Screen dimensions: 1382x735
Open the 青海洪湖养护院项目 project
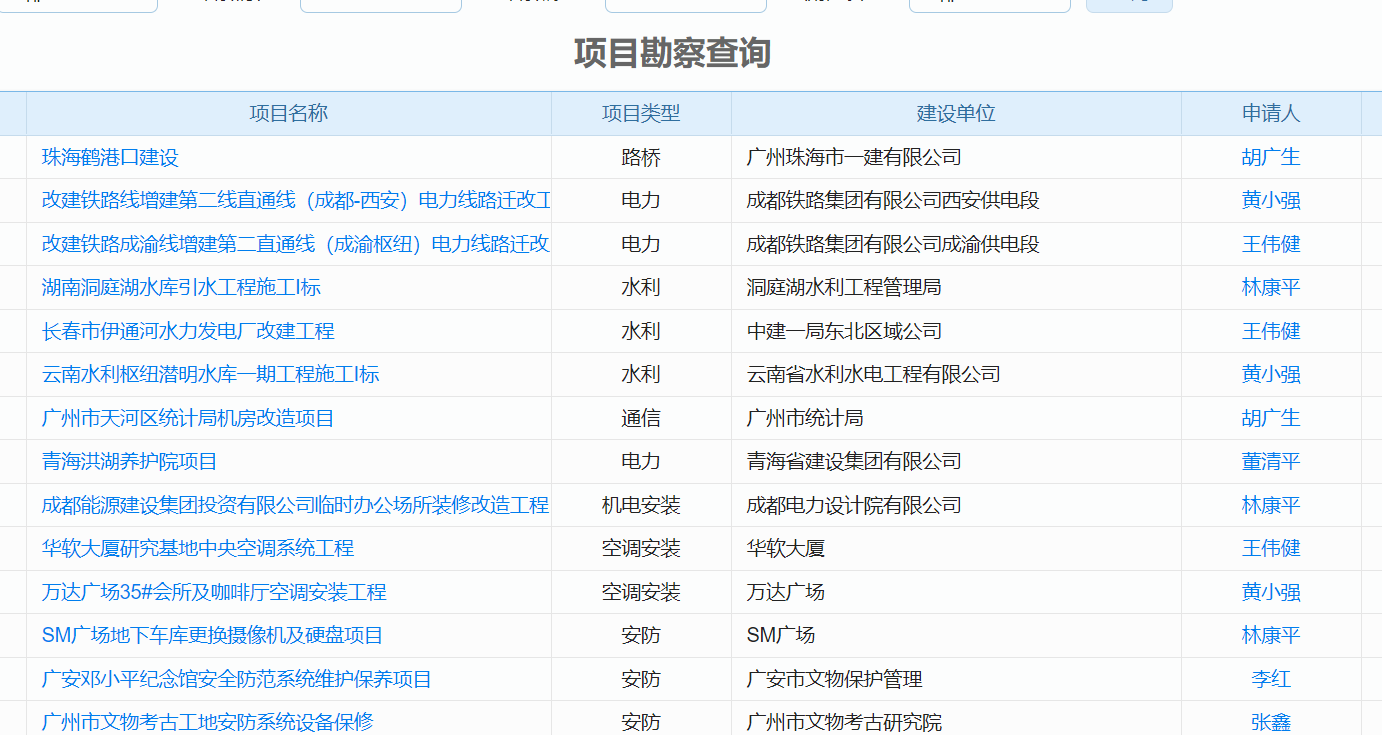[129, 461]
